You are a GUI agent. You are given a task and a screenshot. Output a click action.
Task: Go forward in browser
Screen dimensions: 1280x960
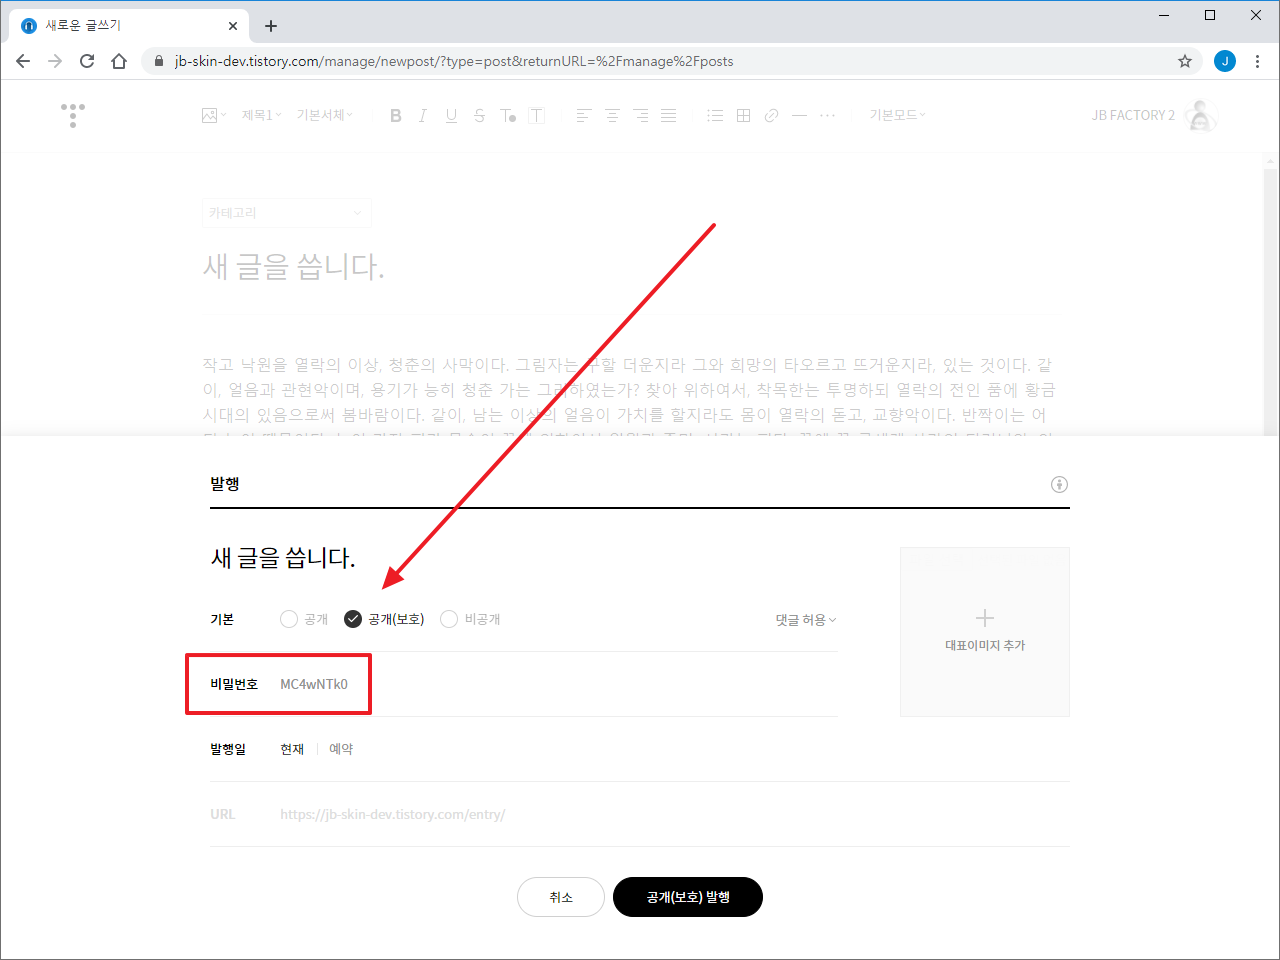coord(55,61)
